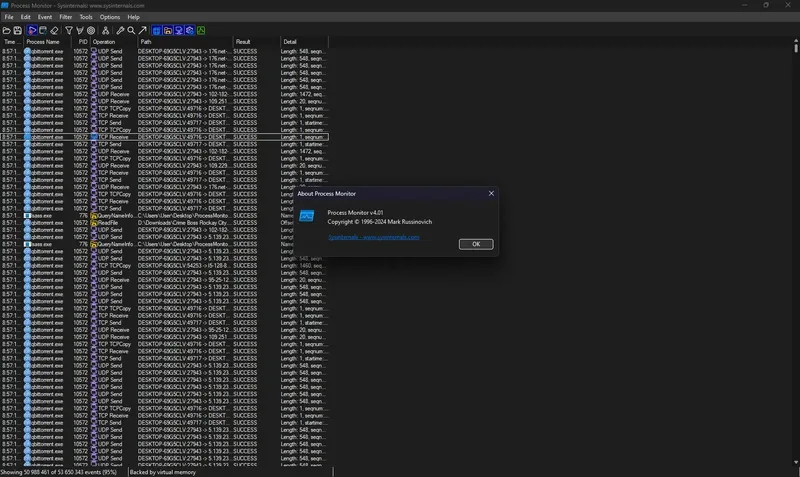Click the scrollbar down arrow
800x477 pixels.
click(x=796, y=462)
